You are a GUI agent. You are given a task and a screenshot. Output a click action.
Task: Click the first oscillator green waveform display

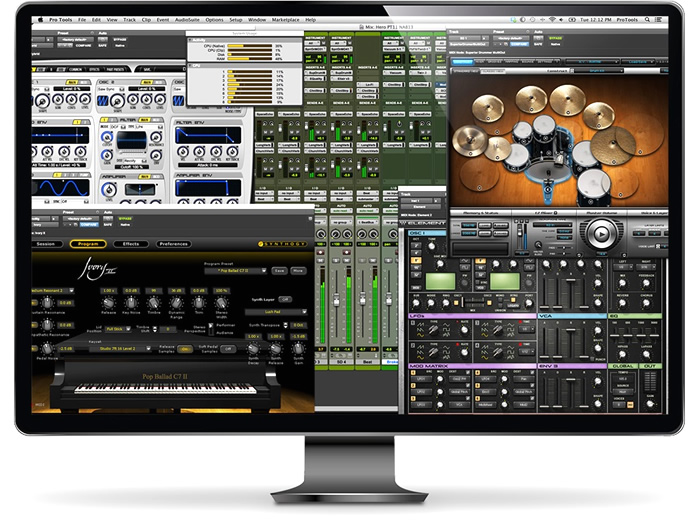[x=440, y=281]
